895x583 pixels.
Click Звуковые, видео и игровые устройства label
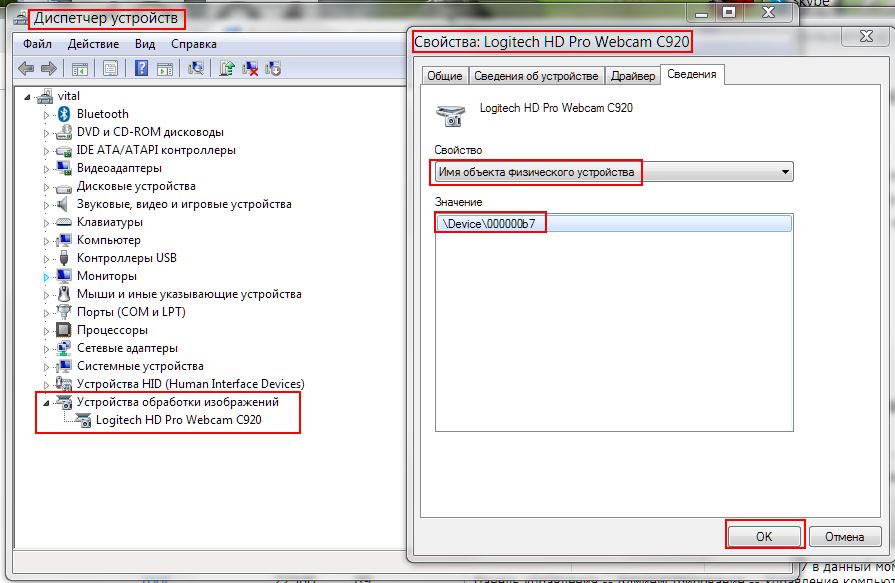click(184, 204)
